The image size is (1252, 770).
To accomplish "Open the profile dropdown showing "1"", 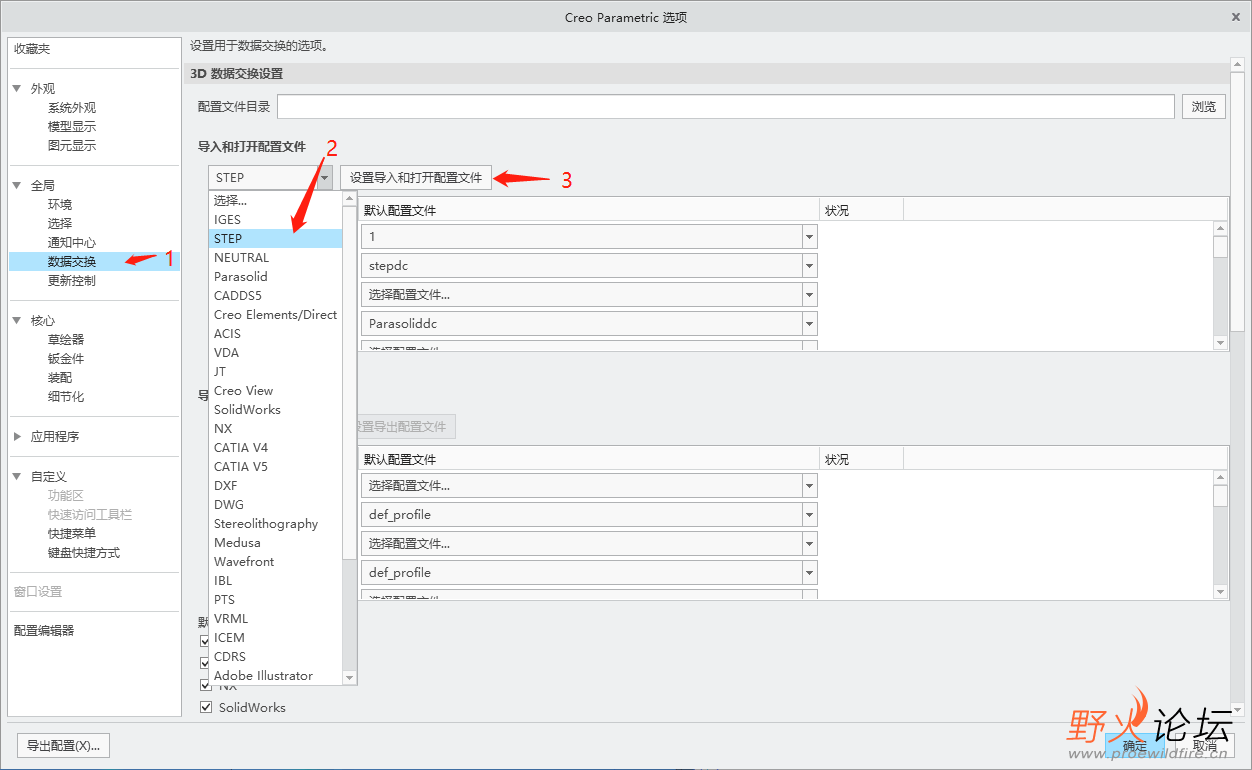I will pos(809,237).
